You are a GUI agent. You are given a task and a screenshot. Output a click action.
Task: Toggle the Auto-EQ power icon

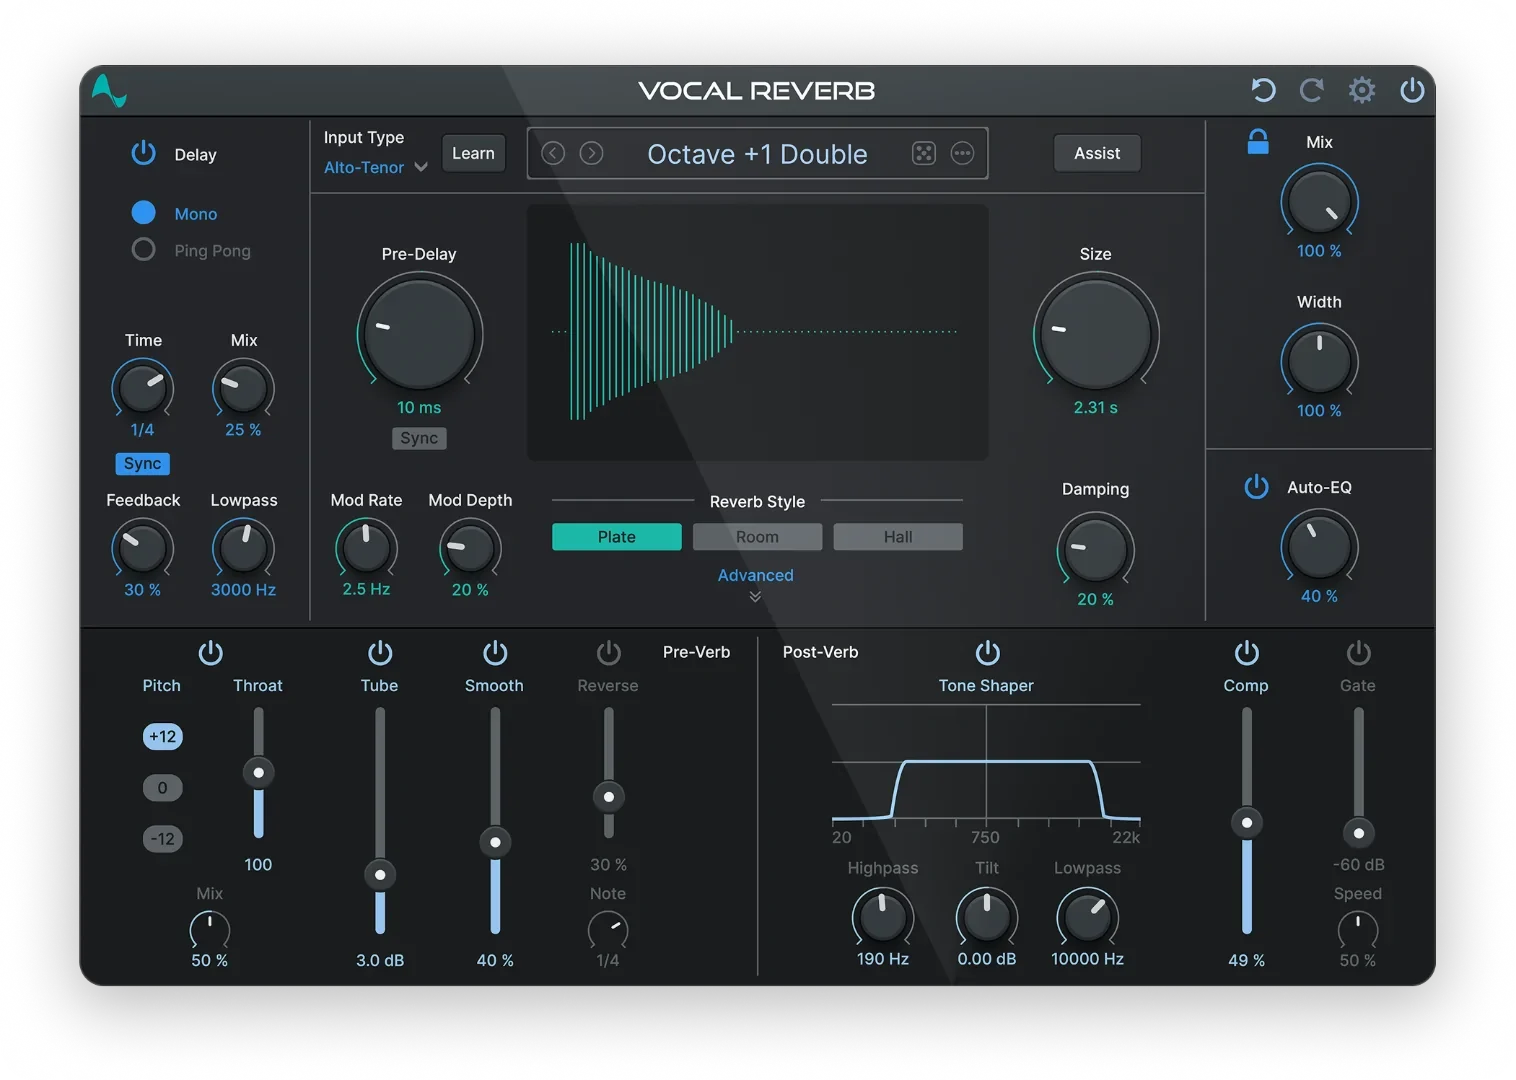(1256, 487)
